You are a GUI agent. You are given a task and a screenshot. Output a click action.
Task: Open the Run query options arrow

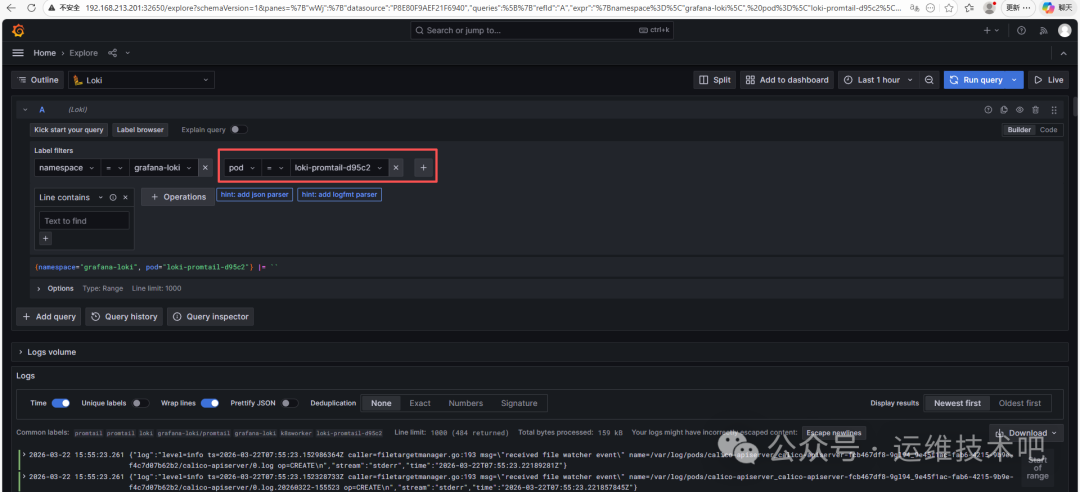coord(1014,80)
